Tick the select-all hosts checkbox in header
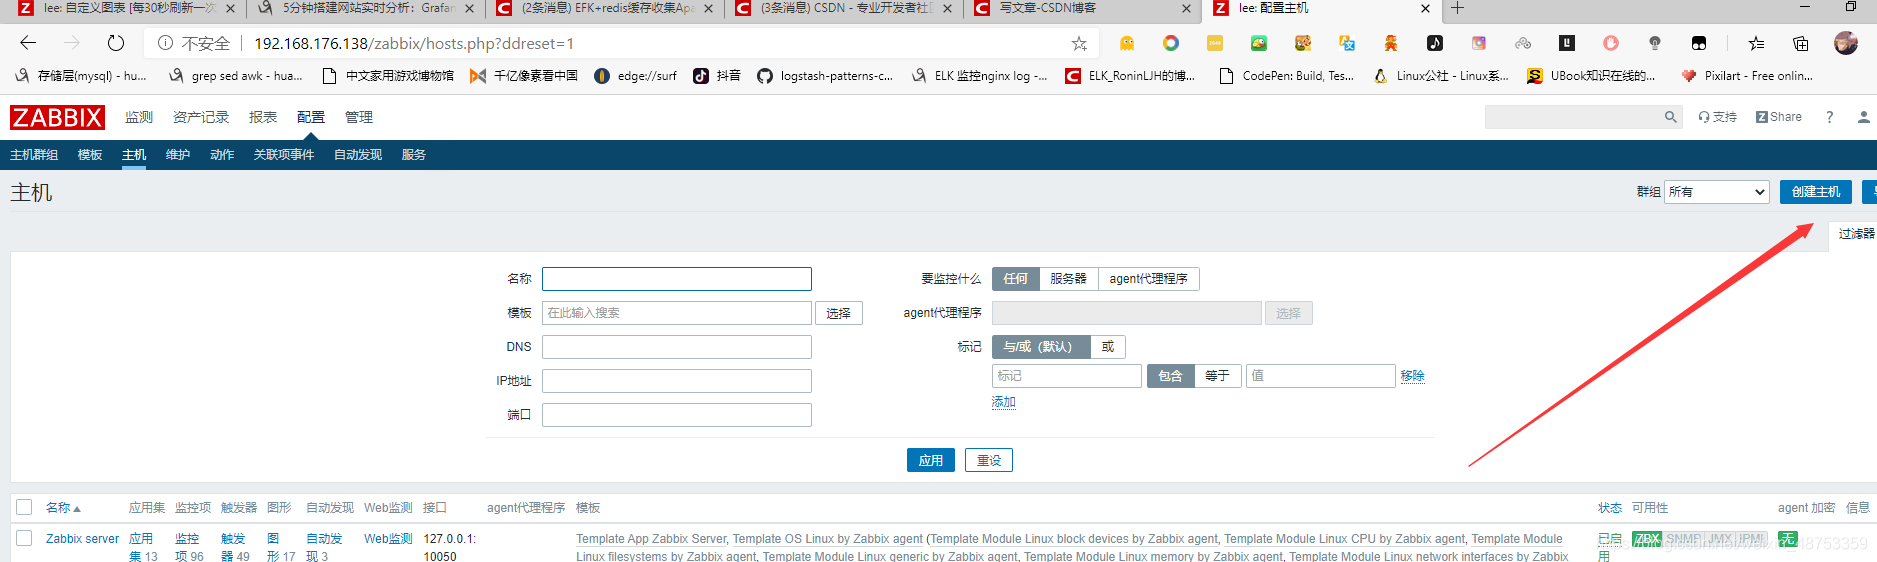The image size is (1877, 562). (25, 507)
